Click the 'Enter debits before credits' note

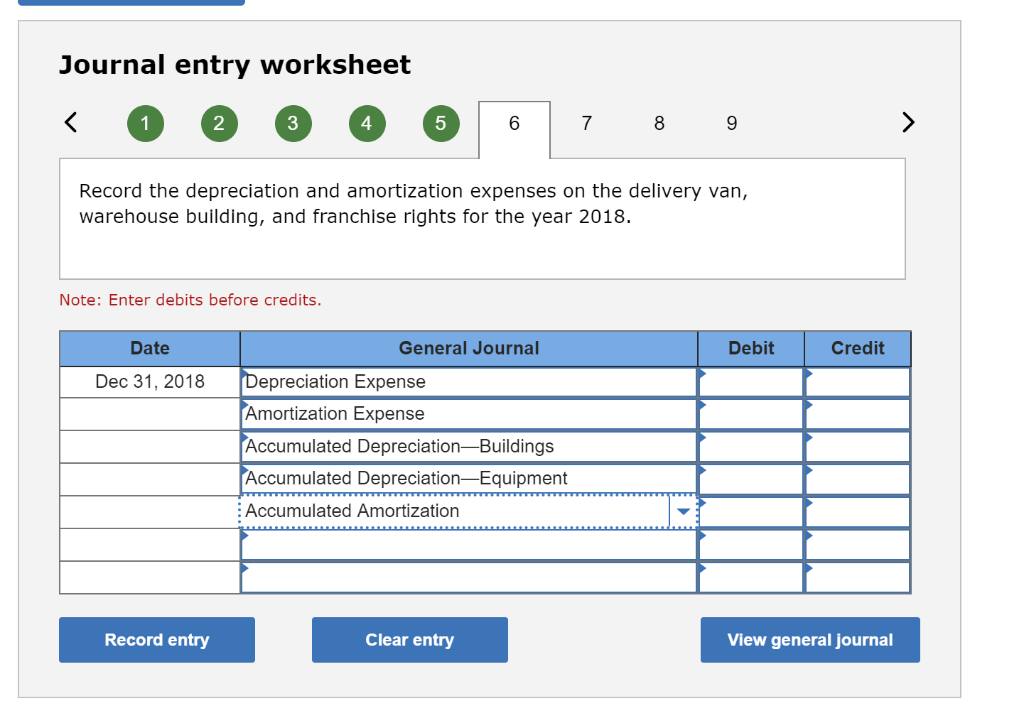(x=190, y=300)
